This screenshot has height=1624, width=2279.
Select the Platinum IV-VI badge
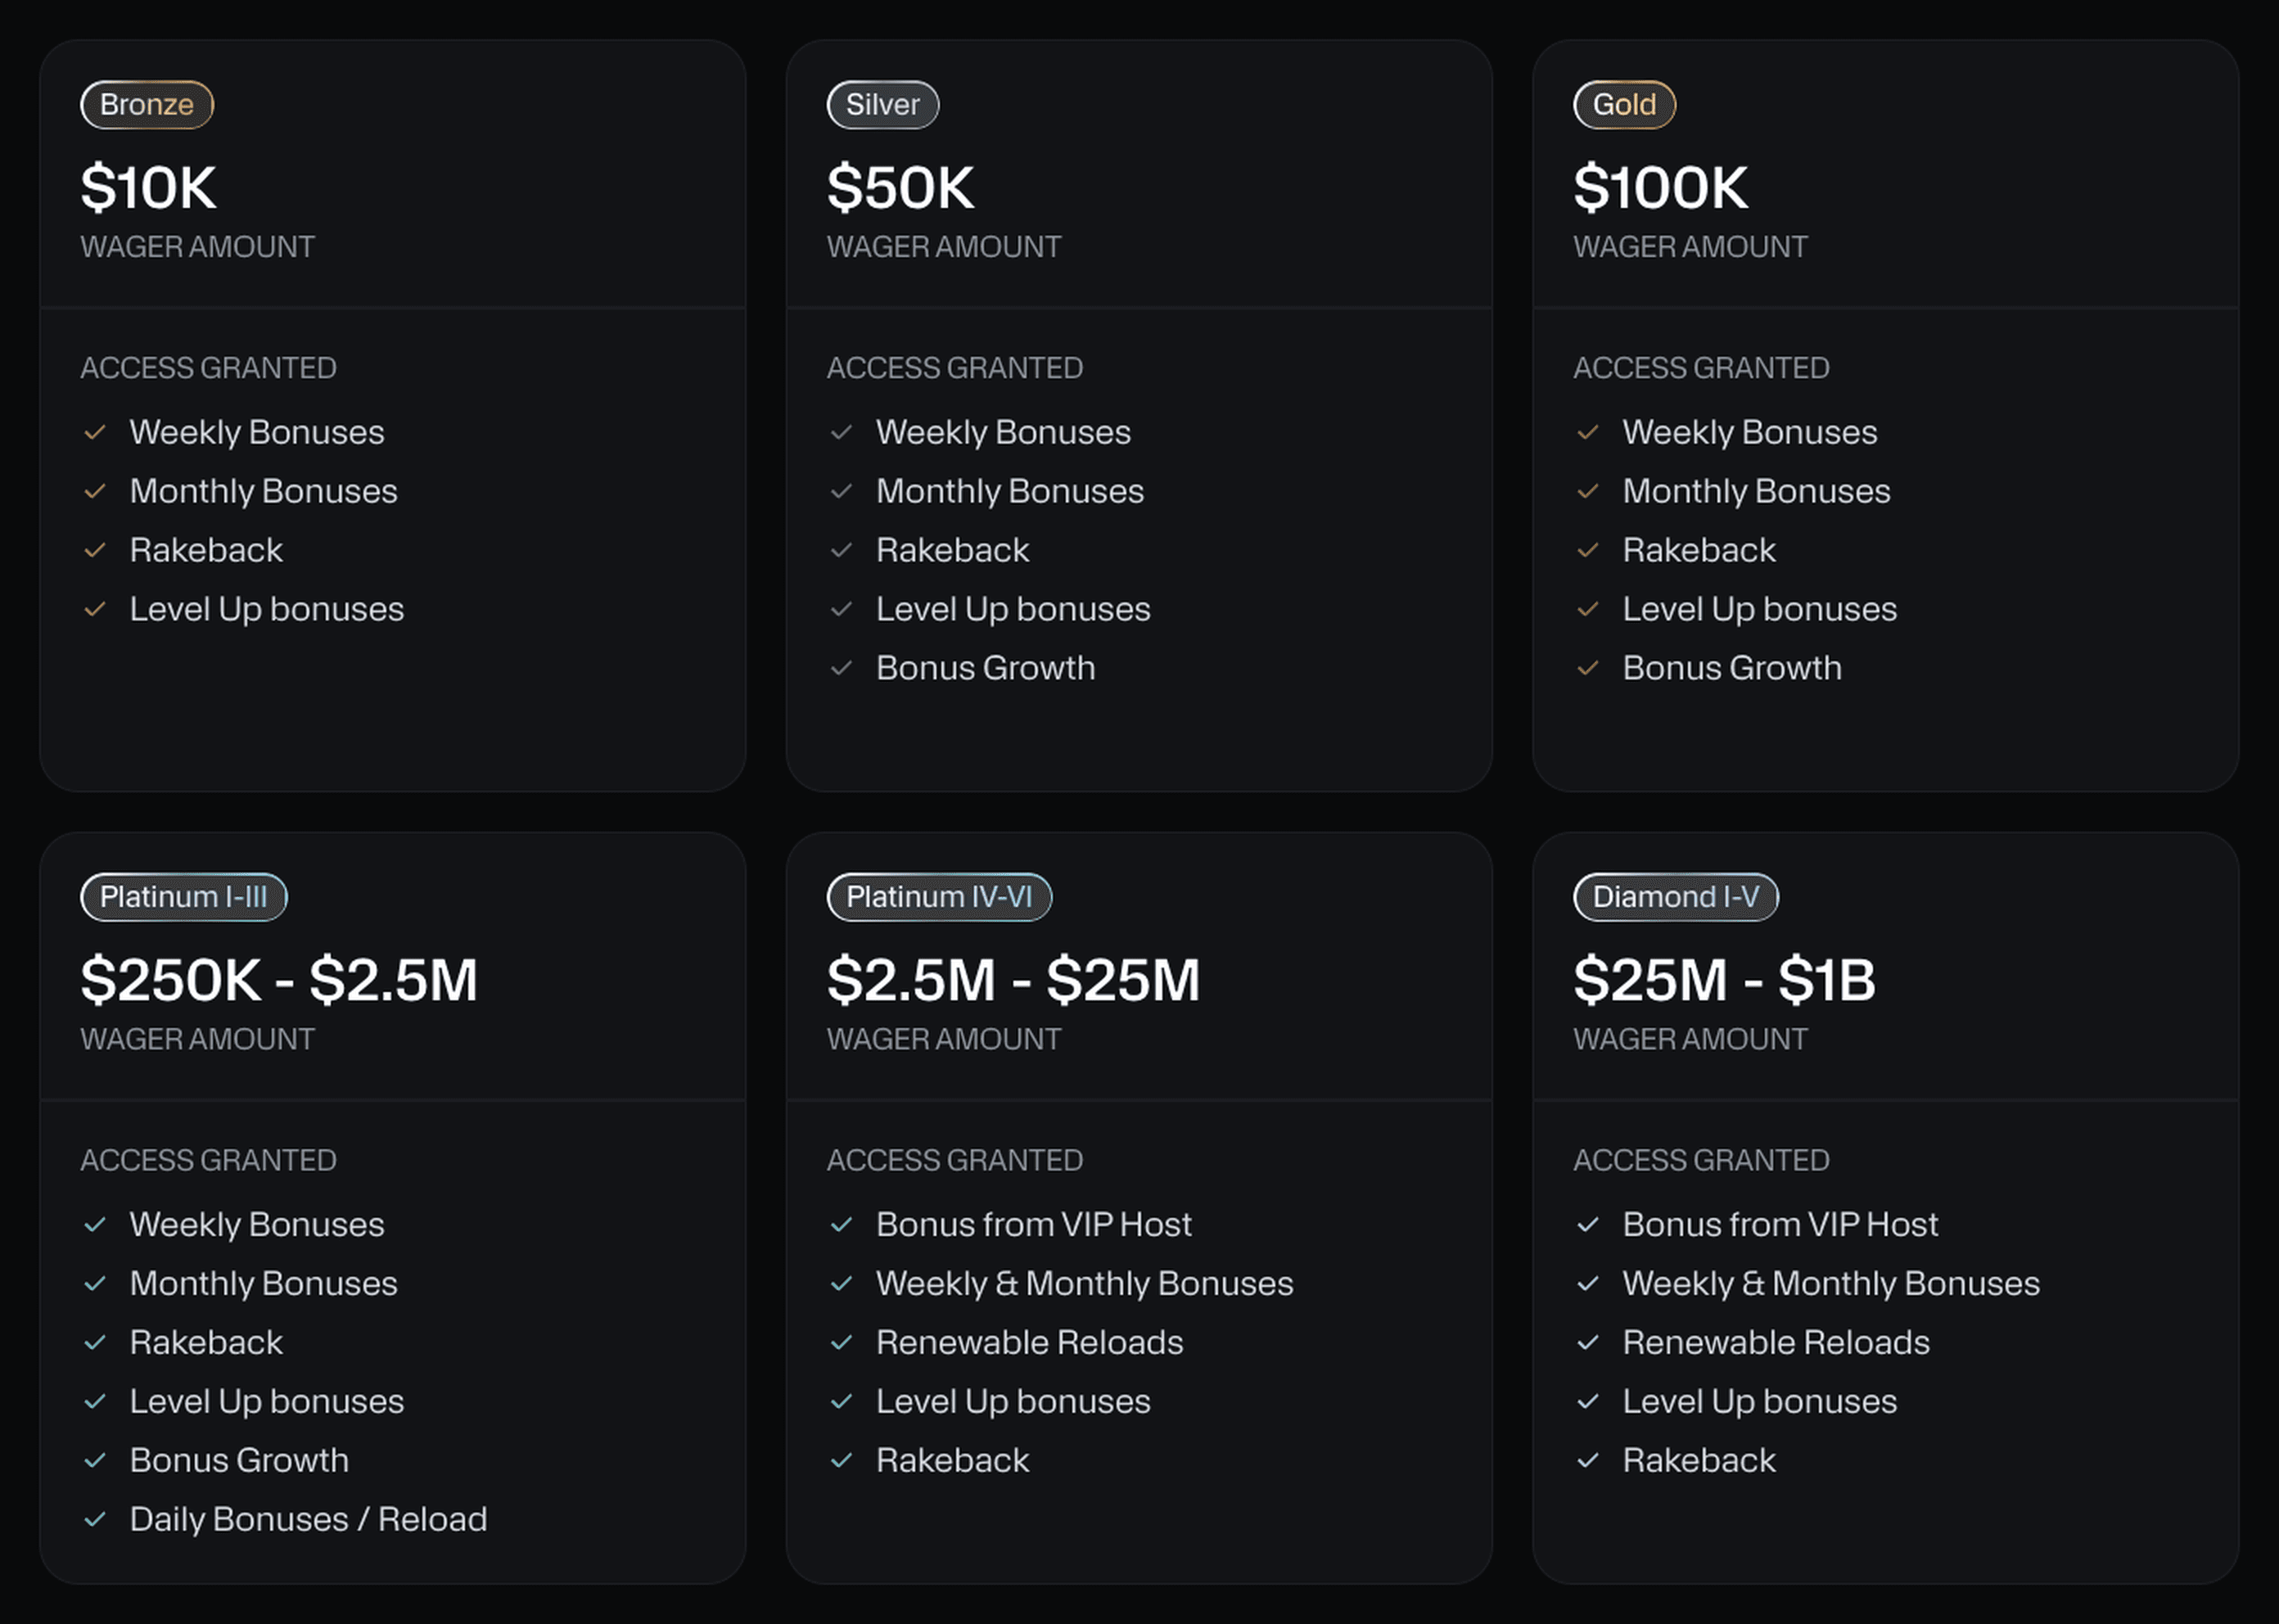coord(939,897)
